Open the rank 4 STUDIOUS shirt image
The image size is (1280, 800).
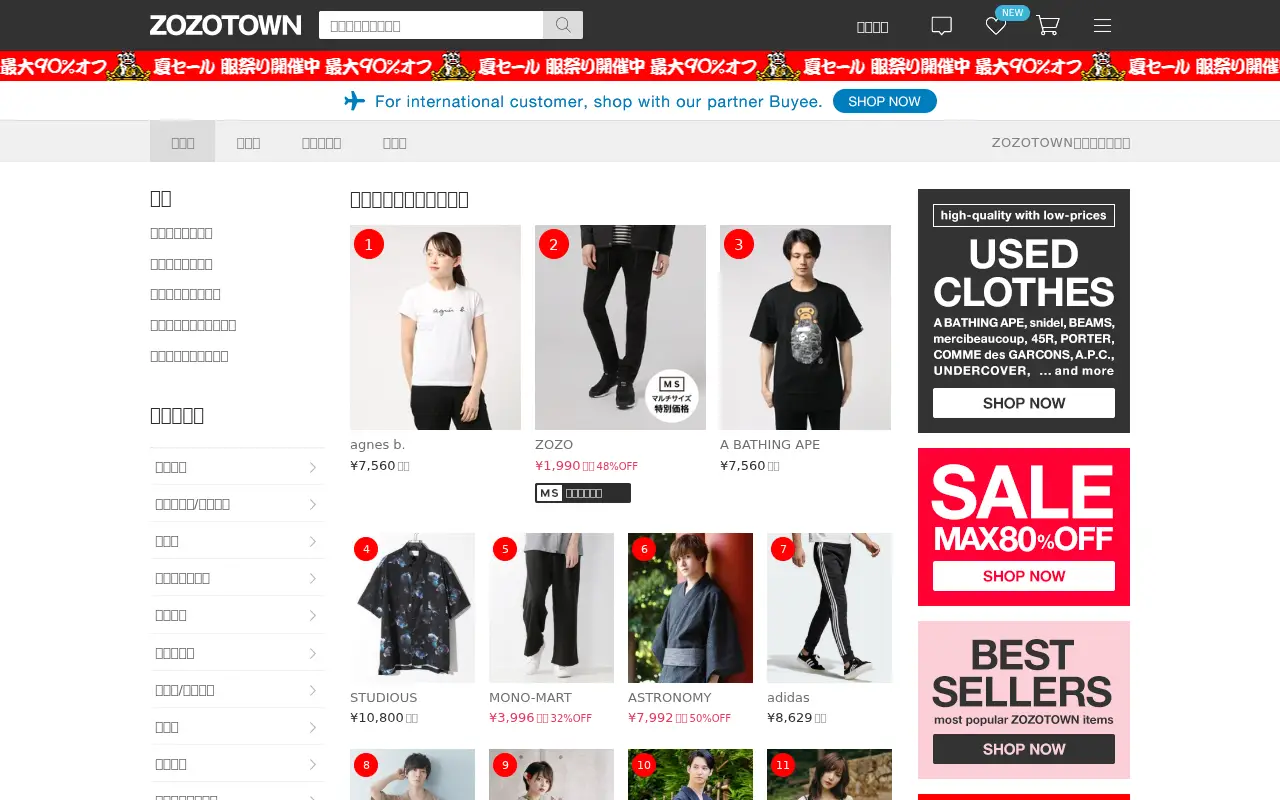click(412, 608)
